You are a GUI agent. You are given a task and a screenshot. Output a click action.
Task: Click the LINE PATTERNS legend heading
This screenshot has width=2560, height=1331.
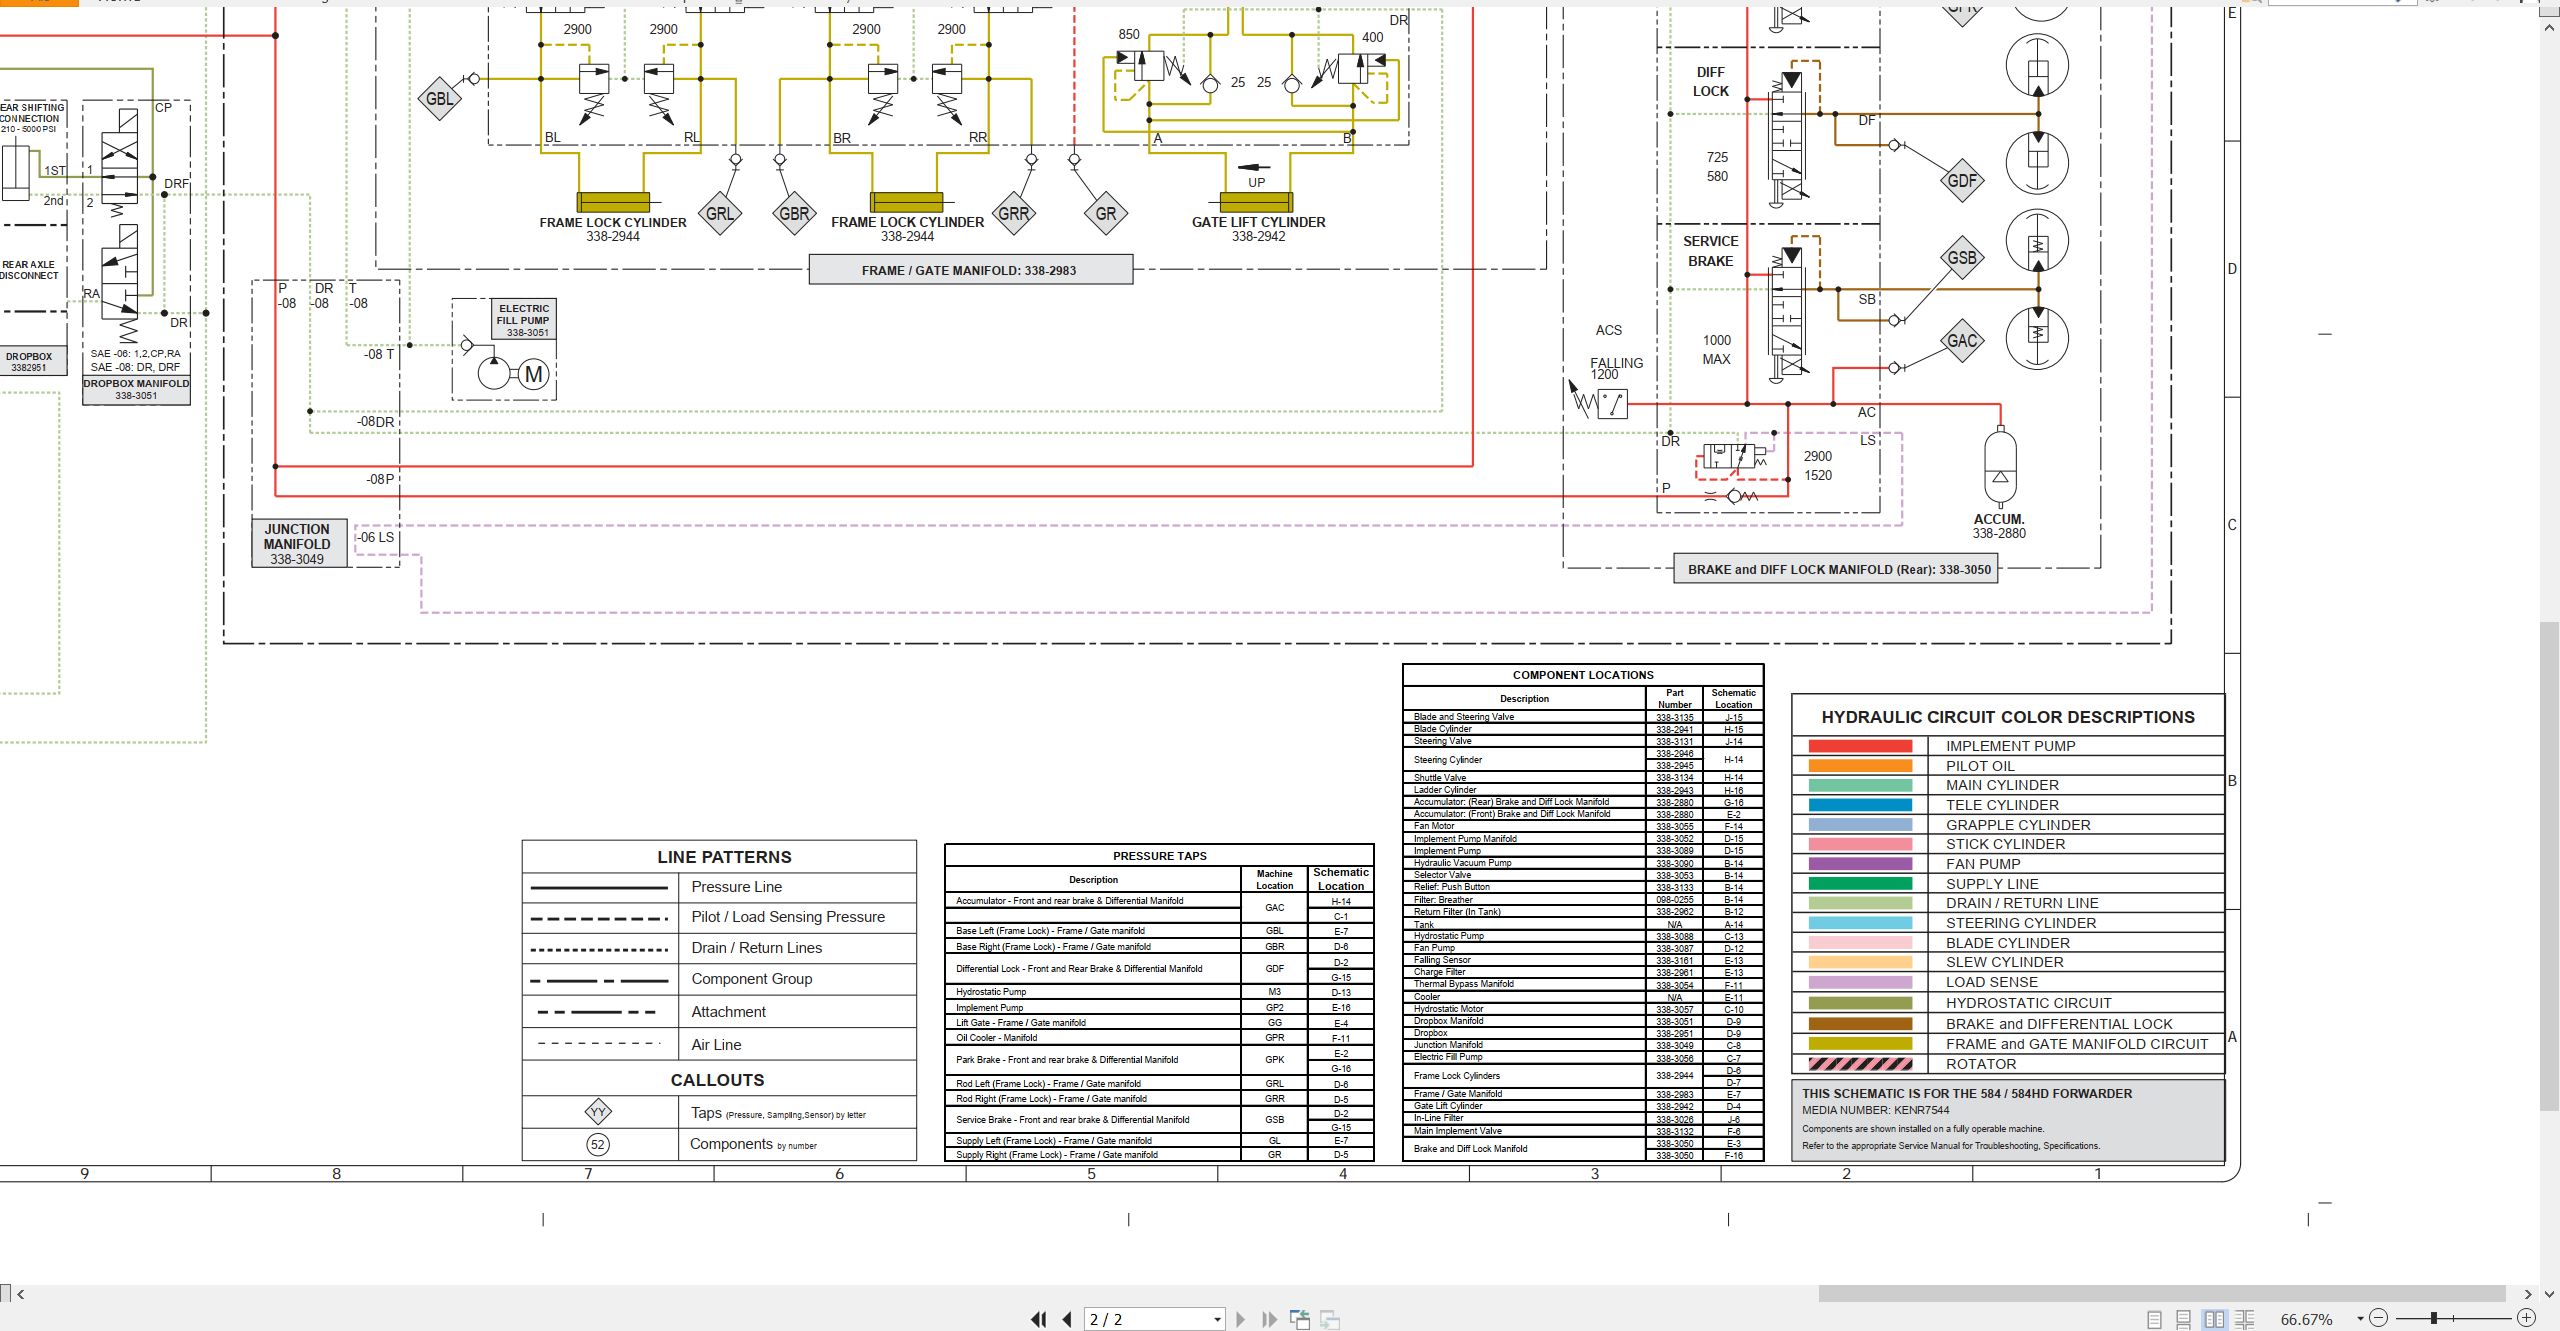point(724,857)
